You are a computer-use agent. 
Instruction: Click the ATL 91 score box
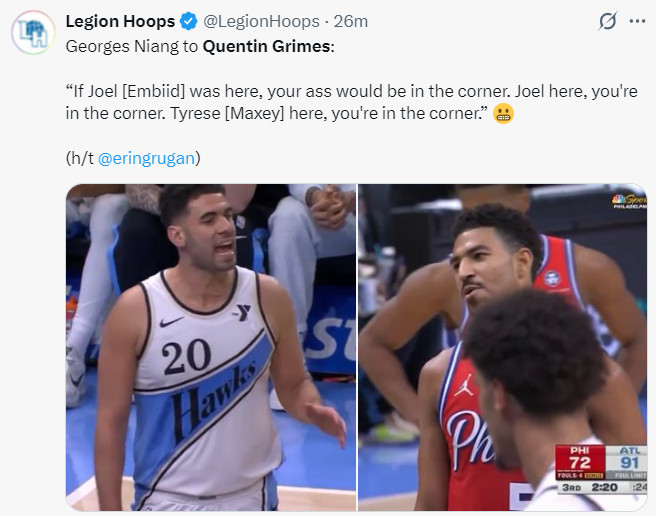click(626, 462)
